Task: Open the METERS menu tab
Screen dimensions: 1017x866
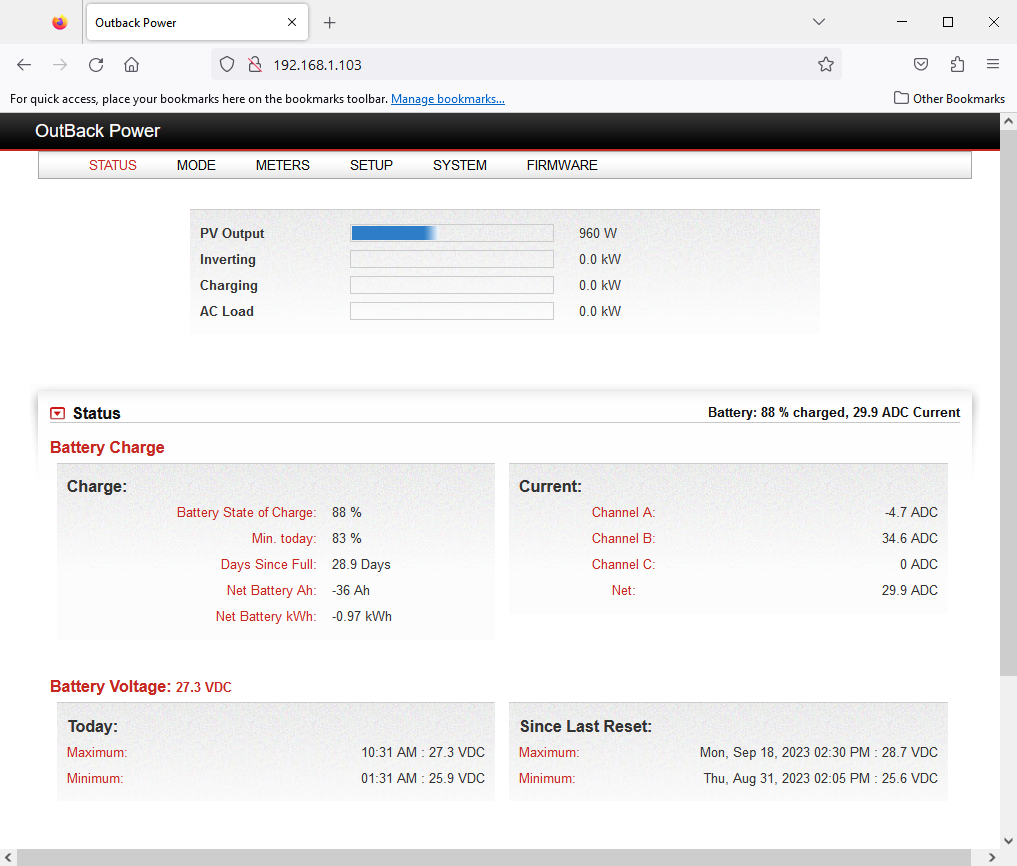Action: point(282,166)
